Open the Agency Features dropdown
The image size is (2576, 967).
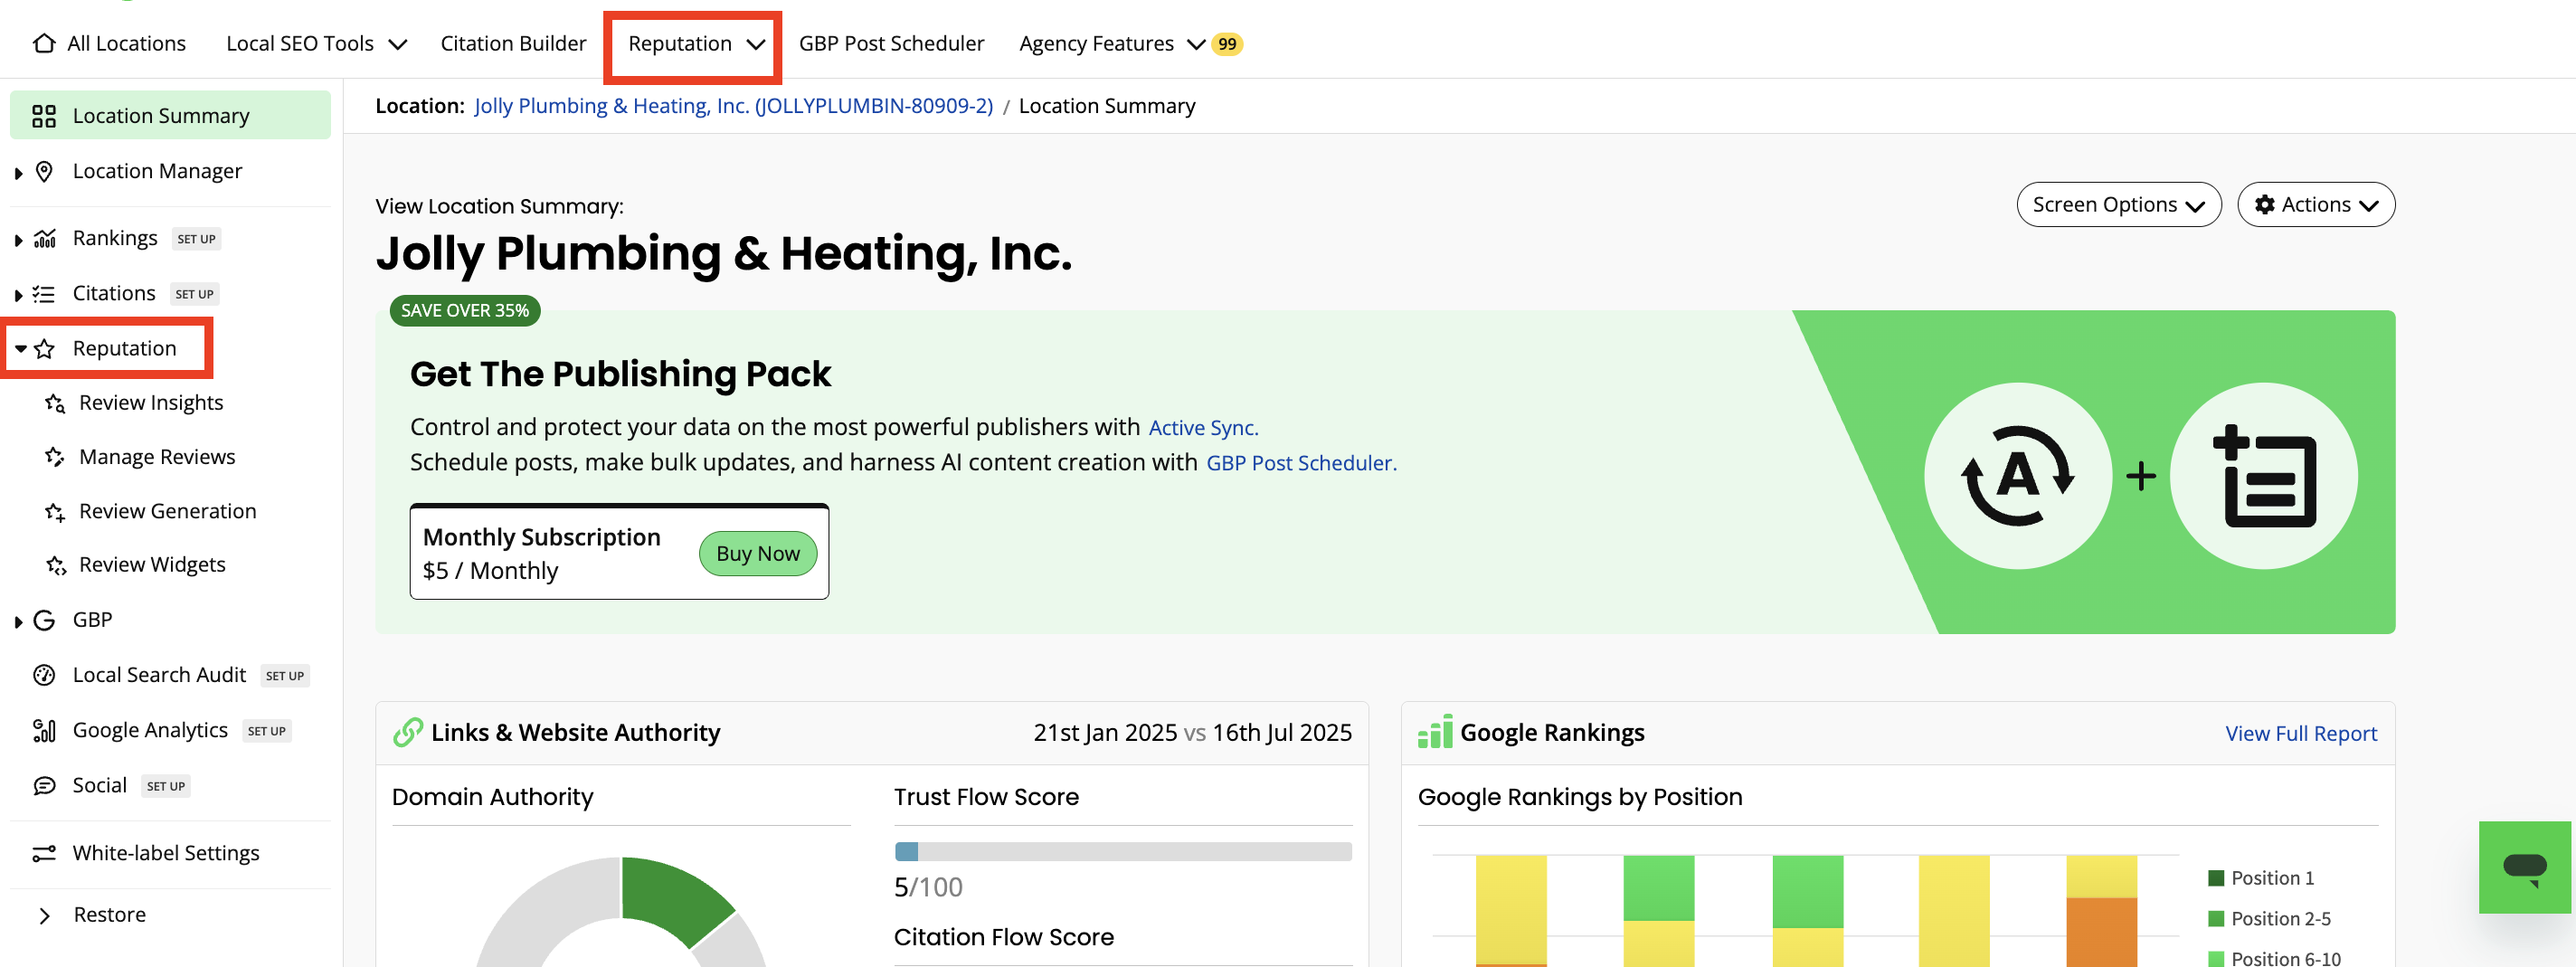point(1112,43)
